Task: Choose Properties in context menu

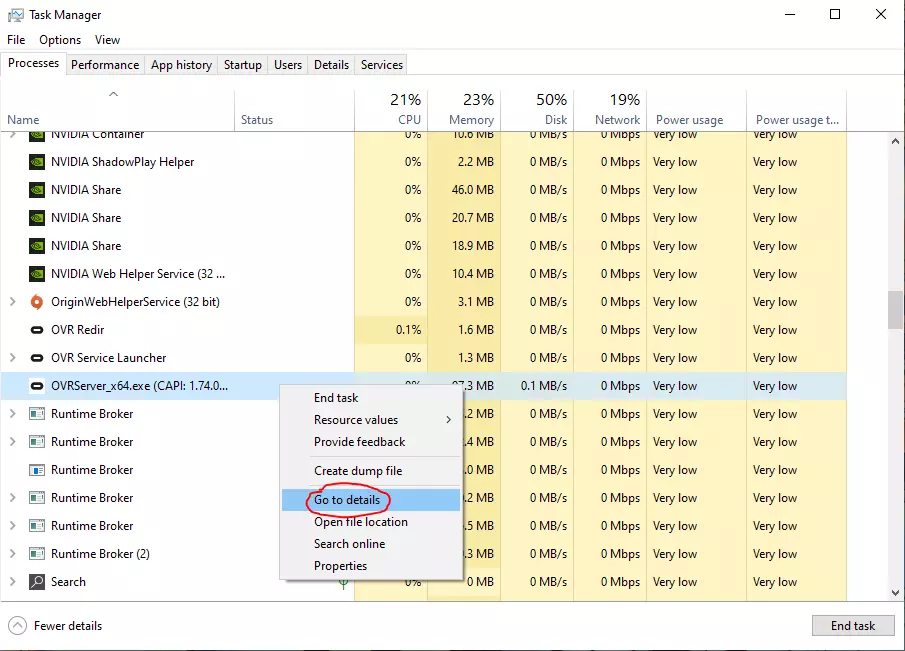Action: (x=371, y=566)
